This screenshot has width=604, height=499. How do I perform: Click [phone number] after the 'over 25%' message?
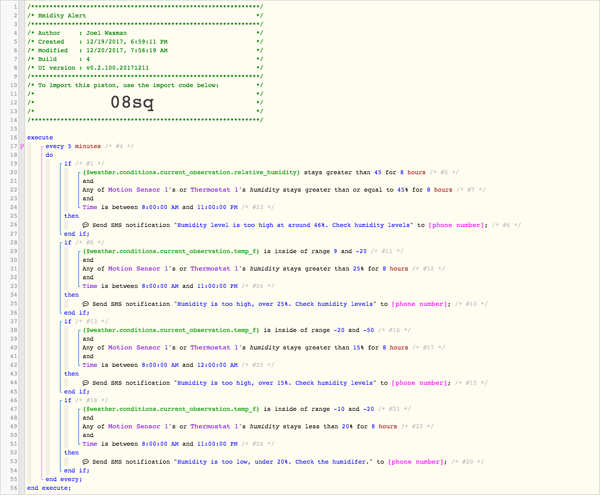[419, 304]
